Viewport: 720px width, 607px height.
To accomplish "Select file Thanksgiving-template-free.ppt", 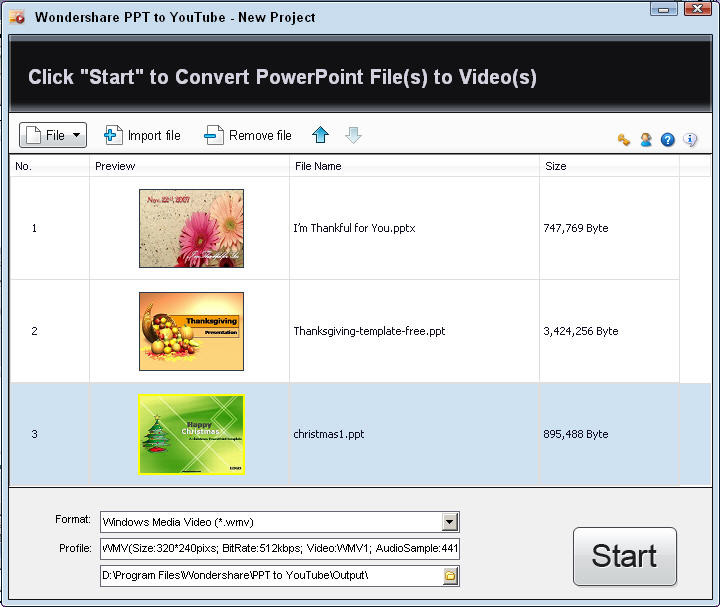I will point(369,331).
